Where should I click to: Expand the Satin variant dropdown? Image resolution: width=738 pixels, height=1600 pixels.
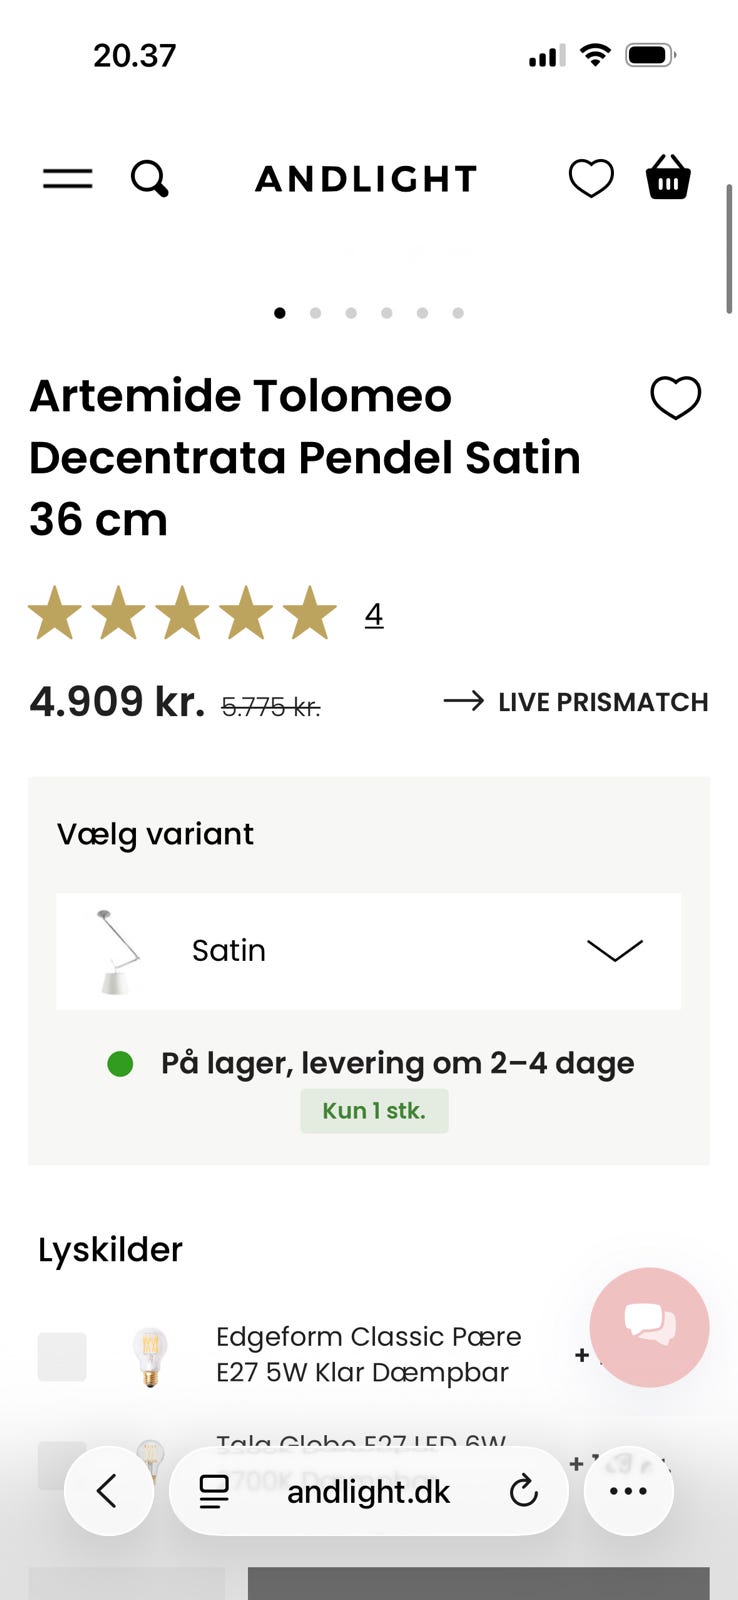[x=368, y=950]
